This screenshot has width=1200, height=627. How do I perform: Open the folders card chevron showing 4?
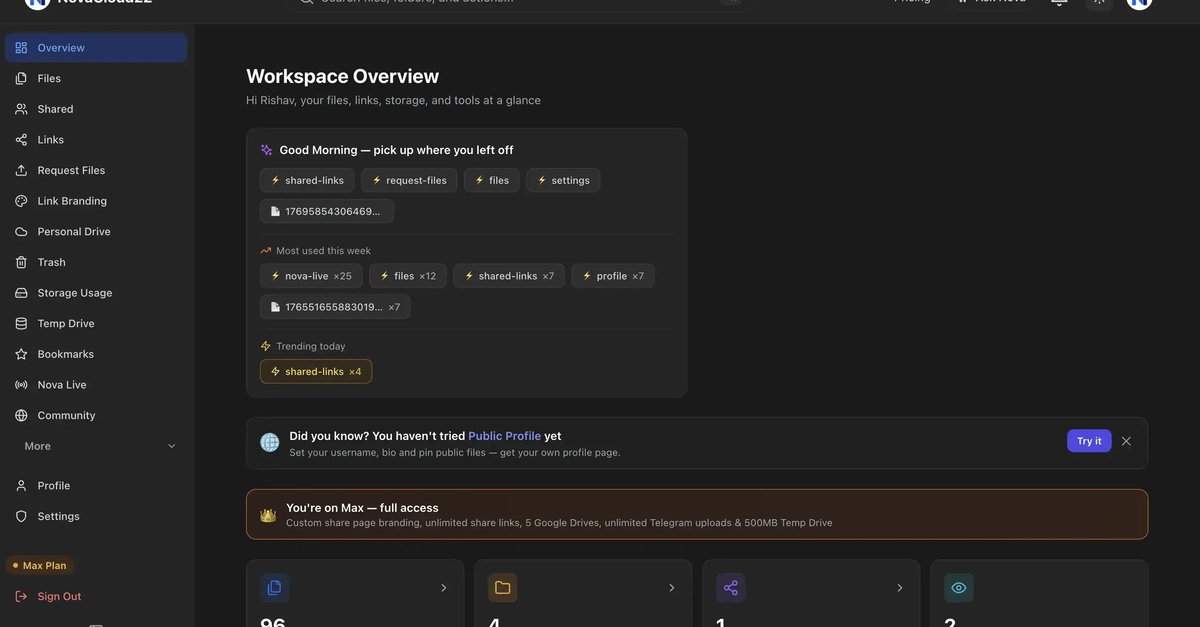(x=672, y=588)
